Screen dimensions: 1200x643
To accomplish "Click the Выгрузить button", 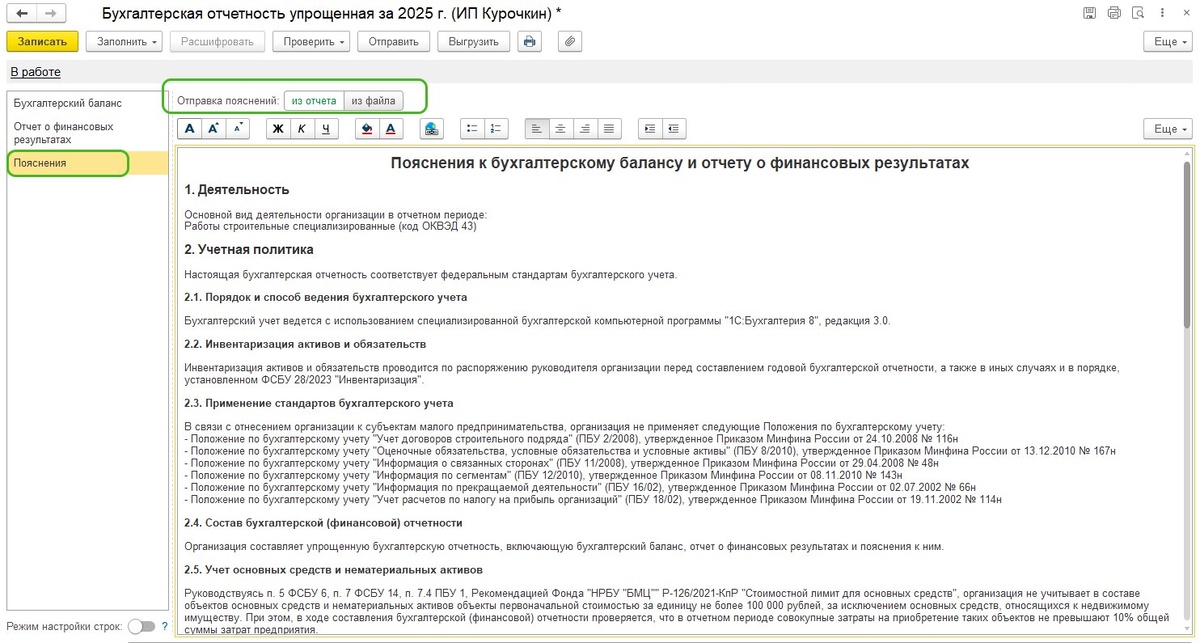I will click(474, 41).
